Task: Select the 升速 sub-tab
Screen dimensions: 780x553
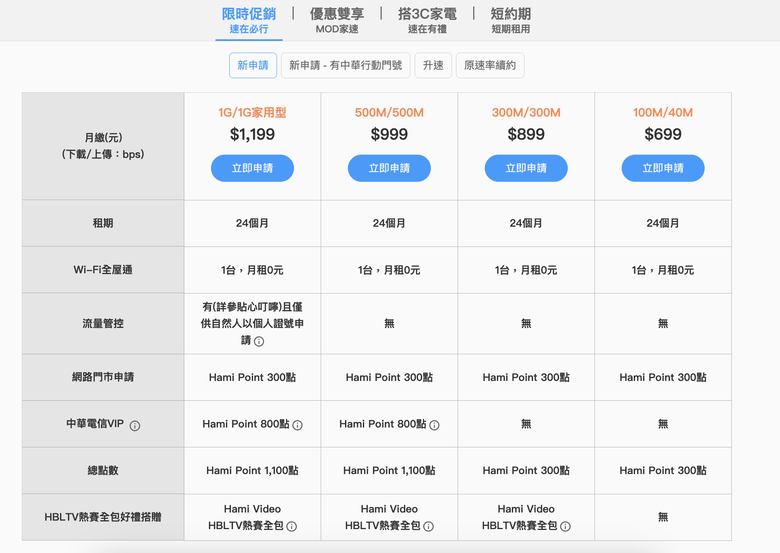Action: point(433,65)
